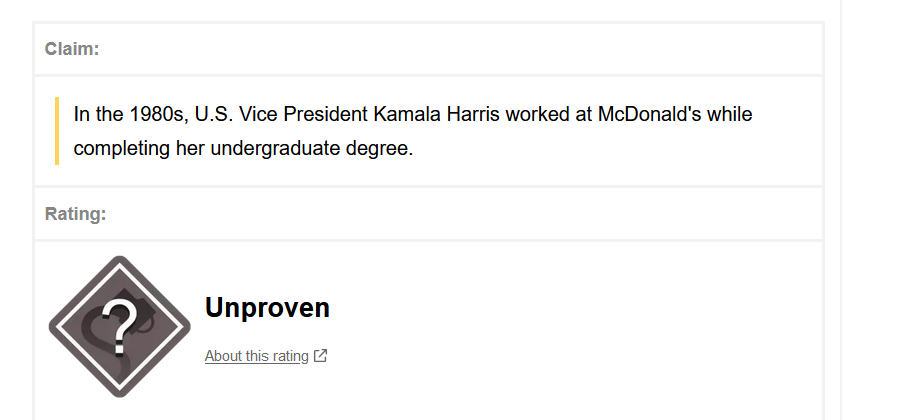The height and width of the screenshot is (420, 898).
Task: Open the About this rating link
Action: pyautogui.click(x=257, y=356)
